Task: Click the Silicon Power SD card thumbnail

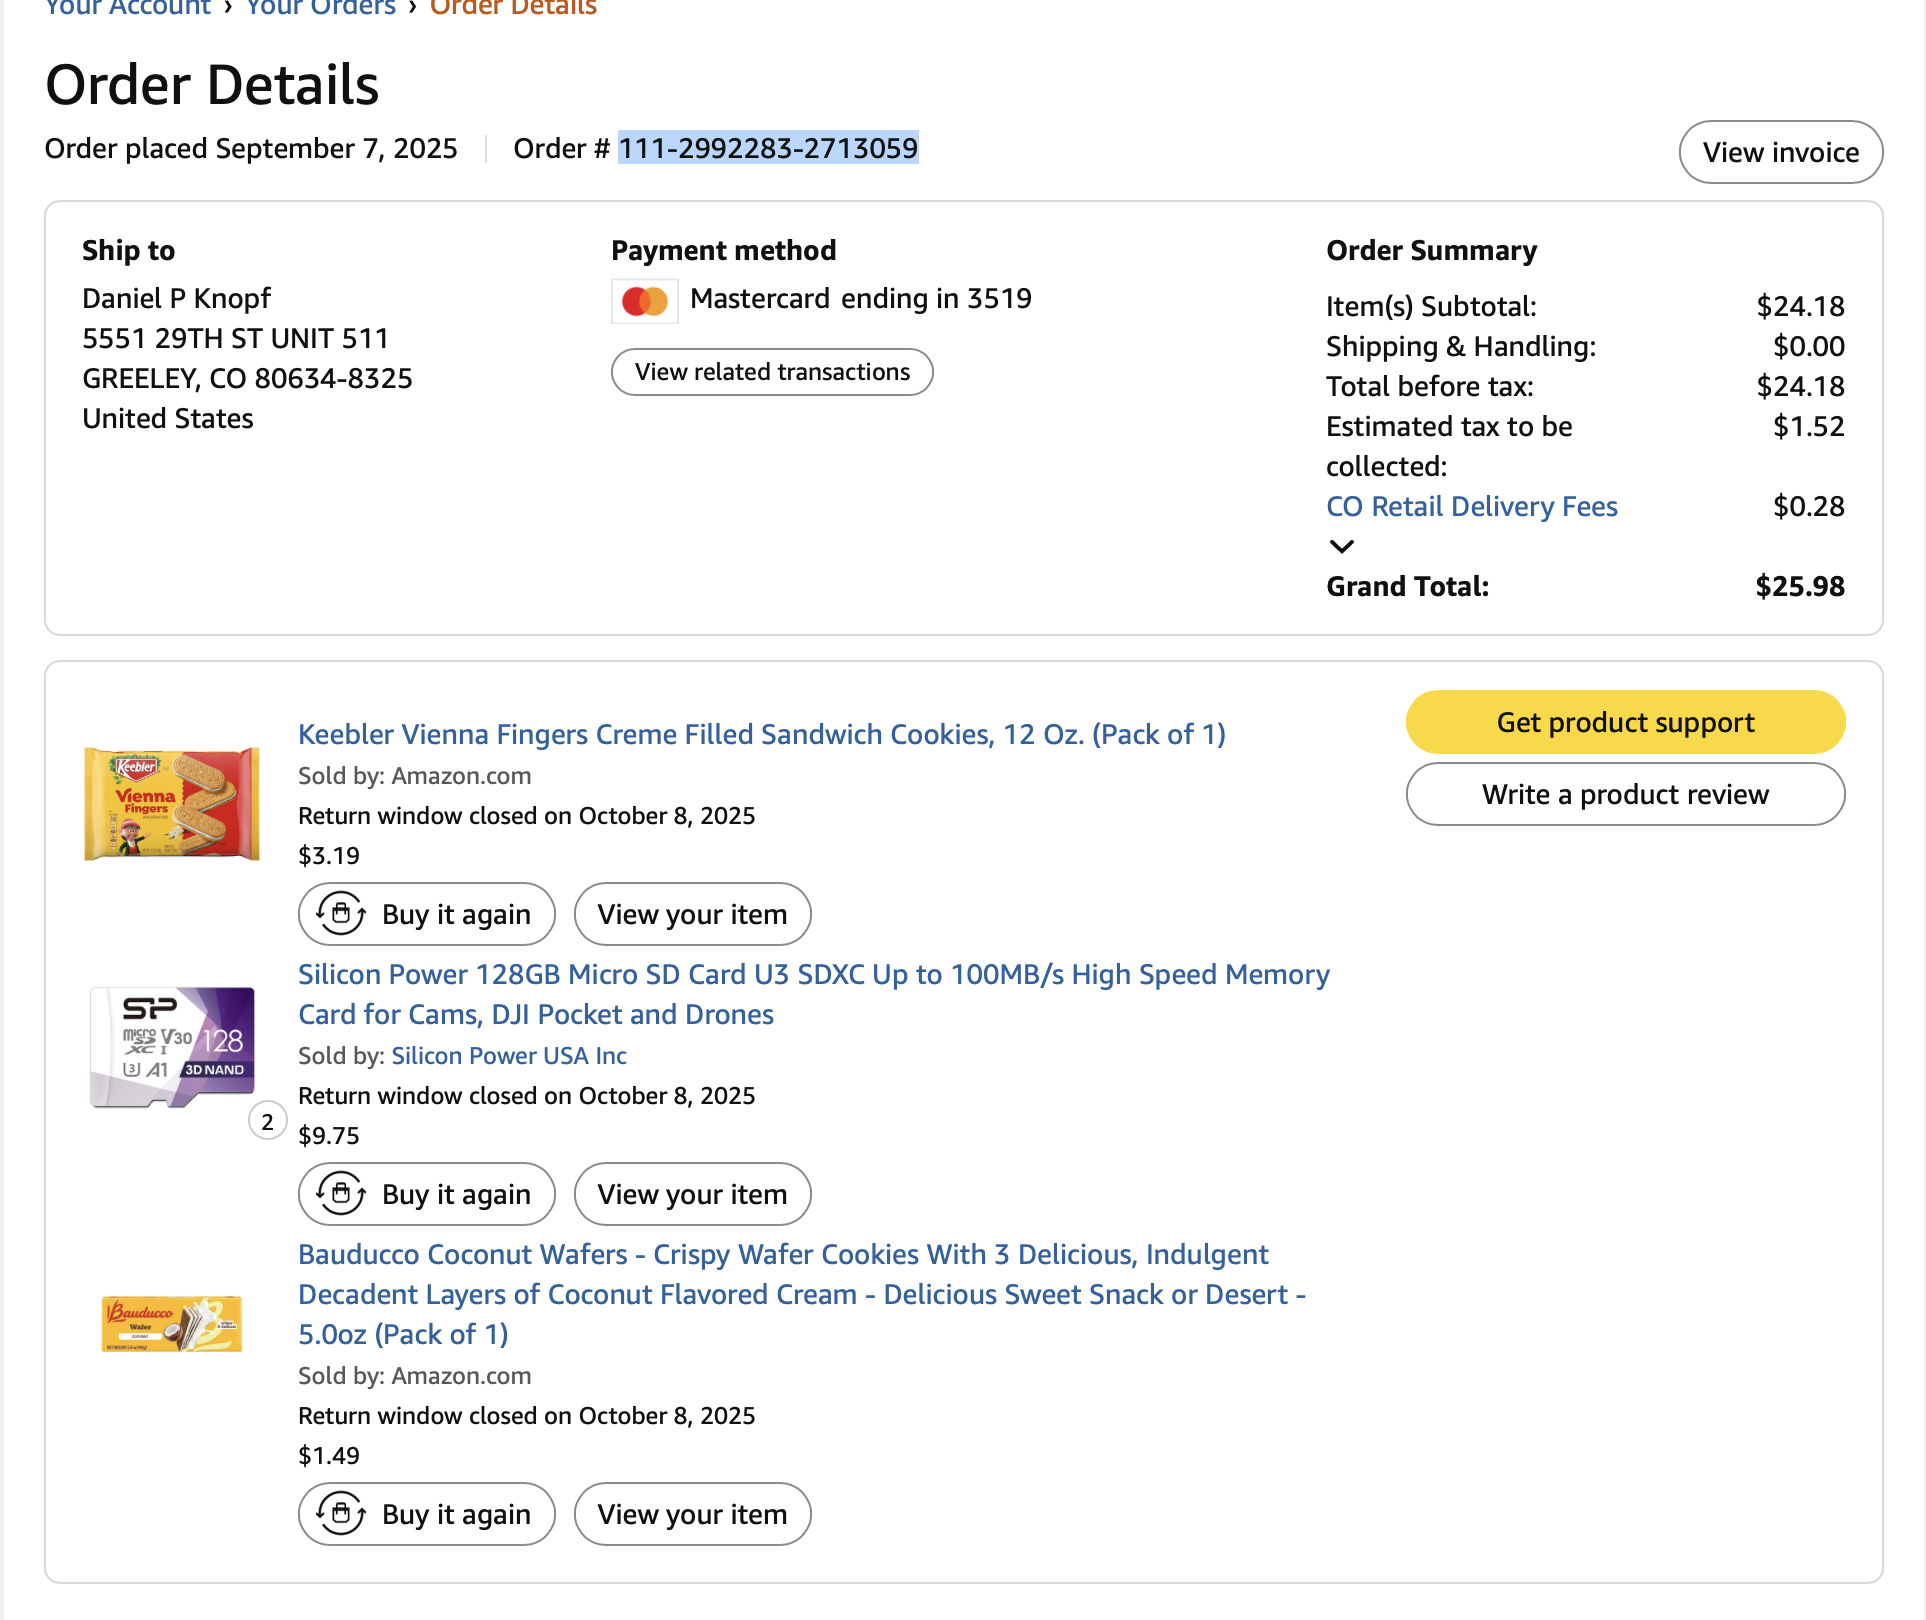Action: (173, 1047)
